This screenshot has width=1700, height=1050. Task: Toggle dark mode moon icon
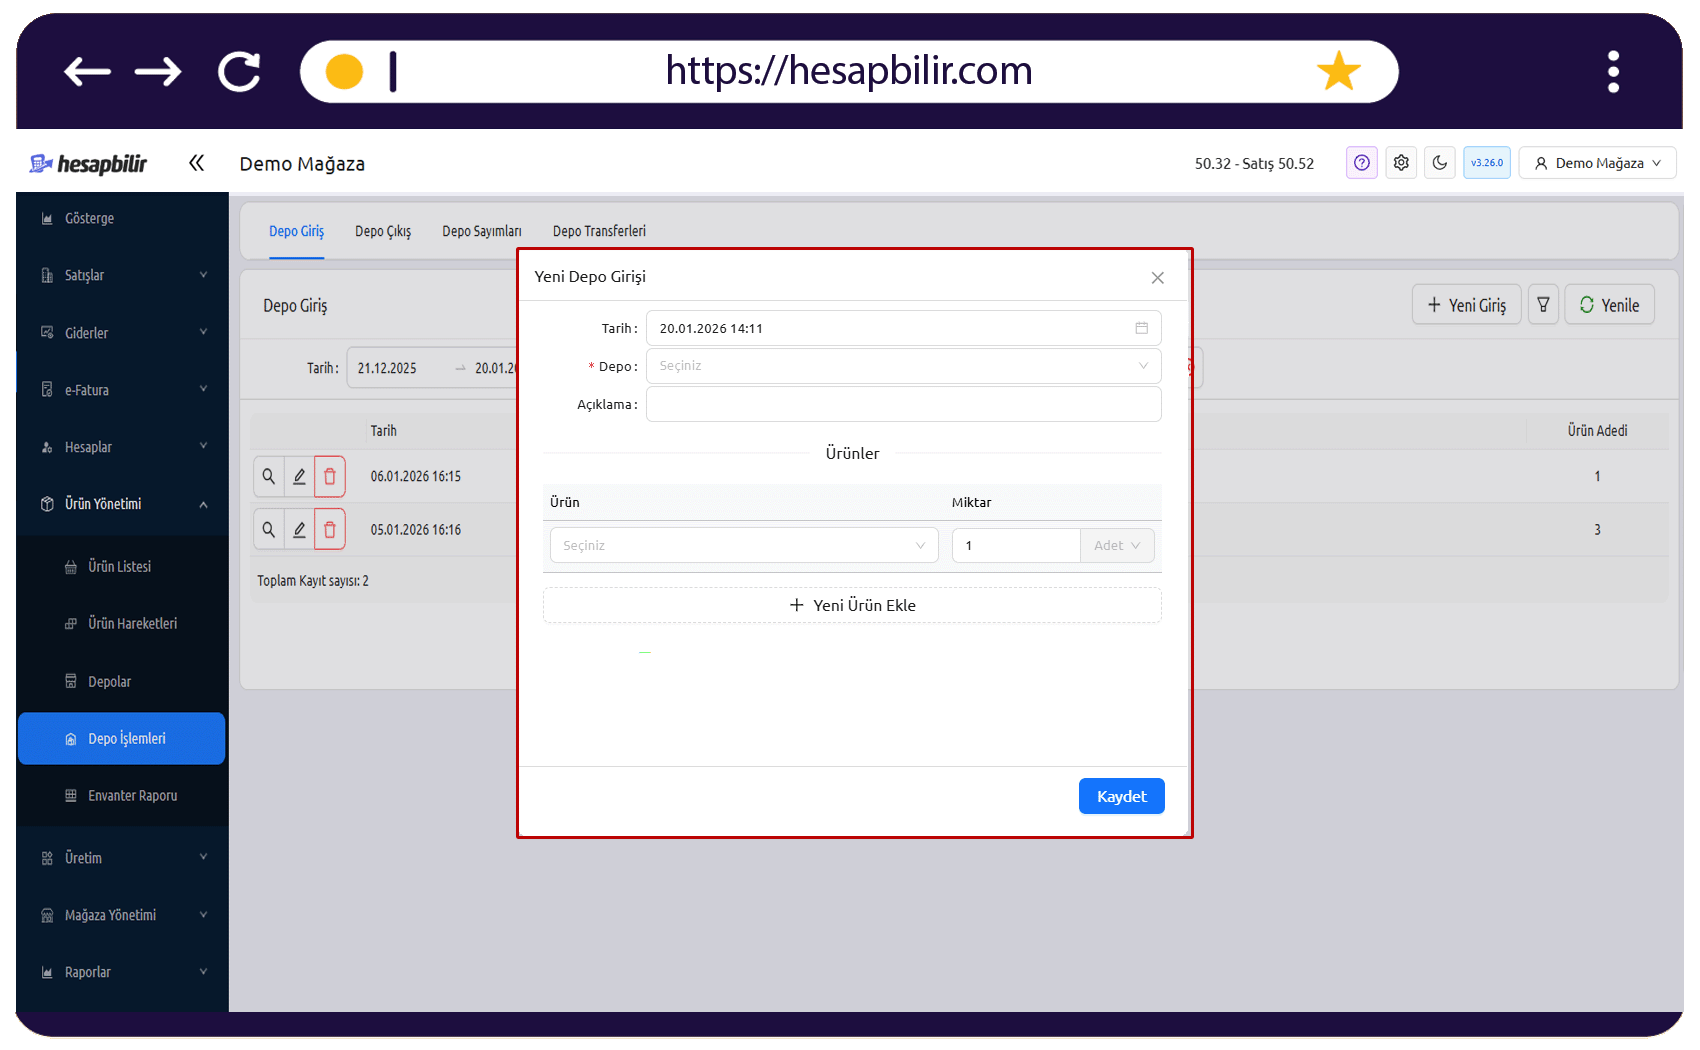coord(1440,163)
